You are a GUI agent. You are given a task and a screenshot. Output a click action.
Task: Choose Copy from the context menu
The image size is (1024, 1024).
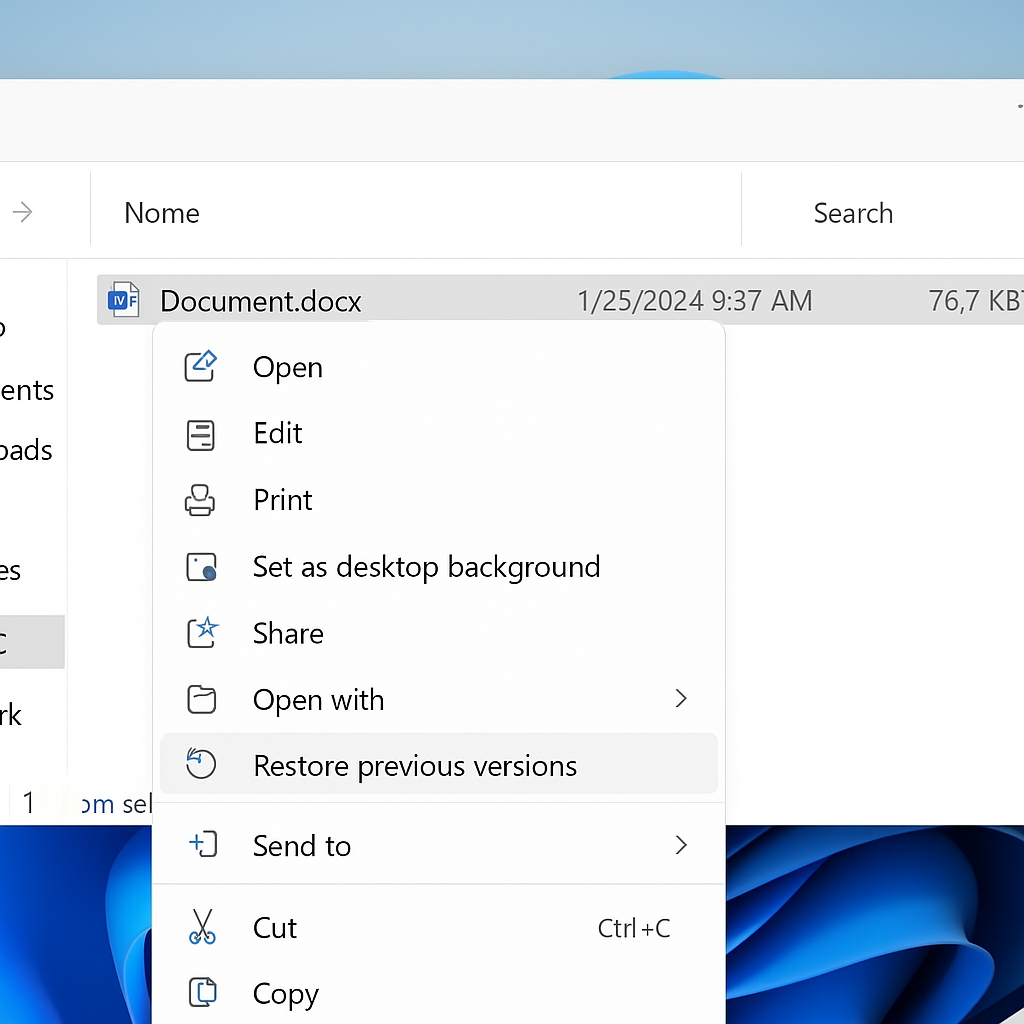coord(439,993)
